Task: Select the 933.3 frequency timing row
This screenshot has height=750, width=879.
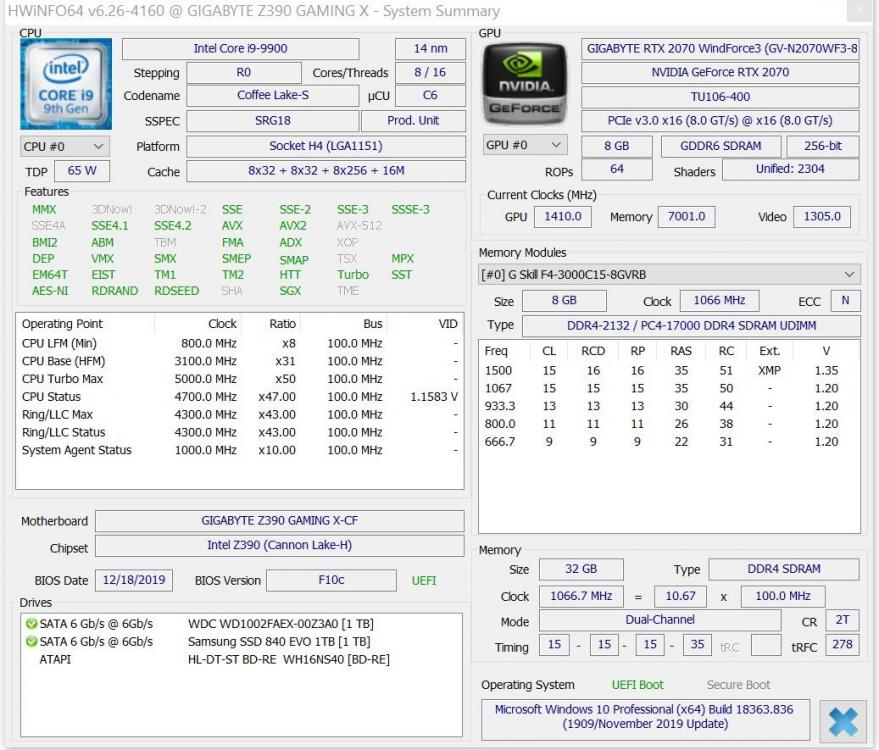Action: click(669, 406)
